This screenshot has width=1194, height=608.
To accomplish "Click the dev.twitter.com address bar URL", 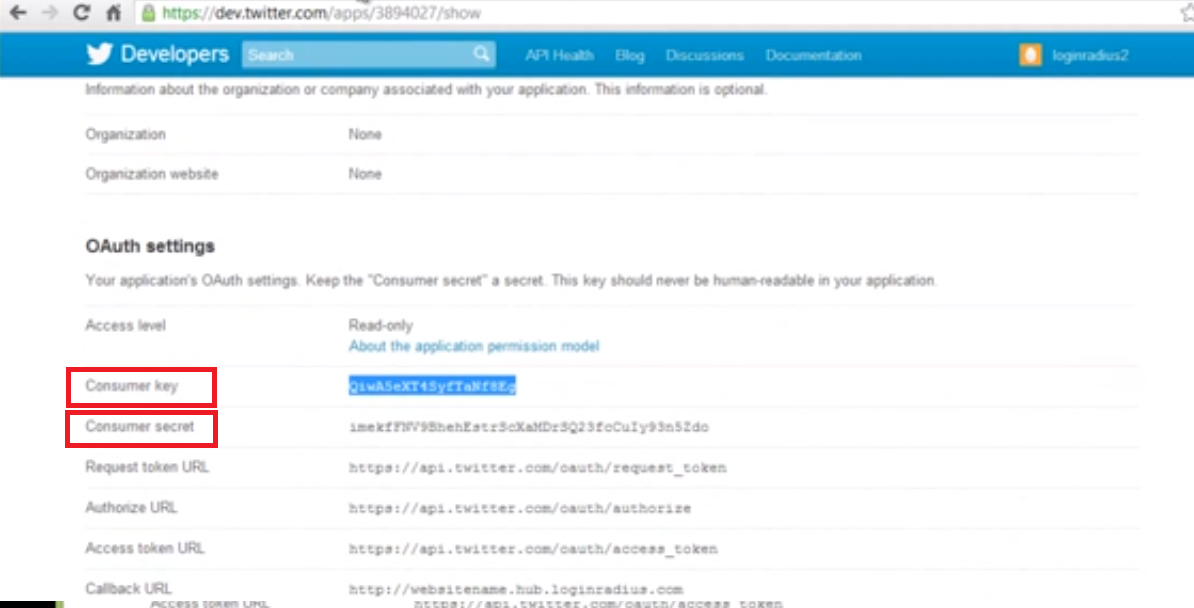I will point(321,13).
